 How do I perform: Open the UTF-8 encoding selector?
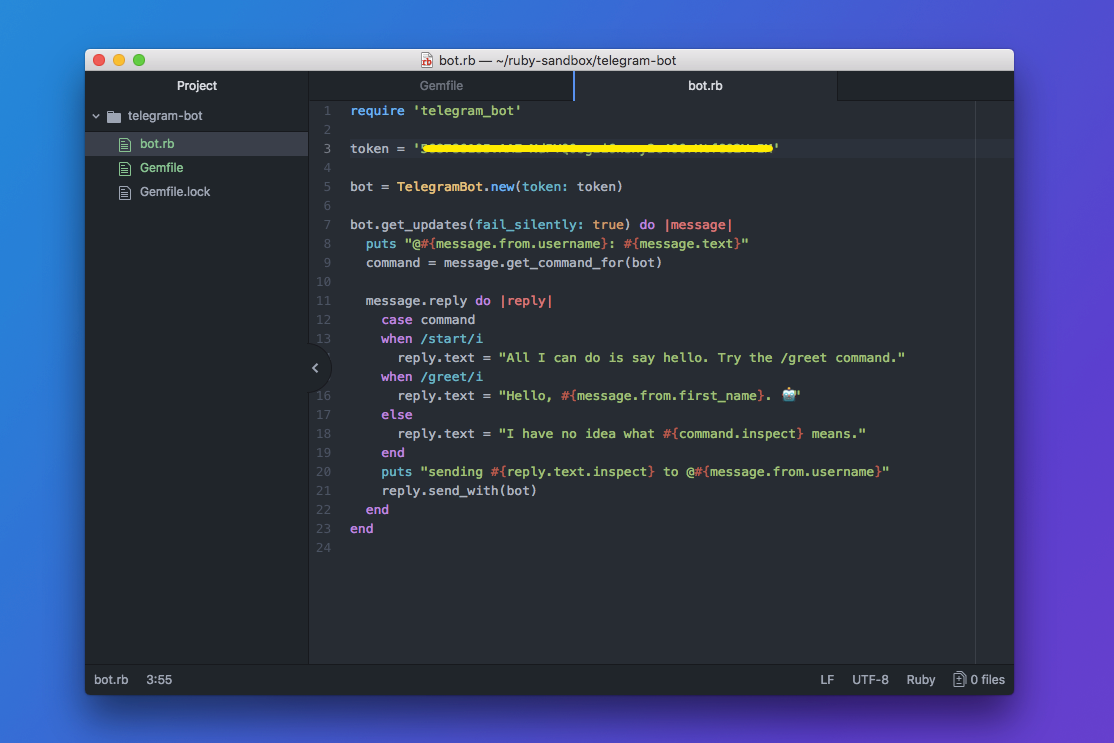click(x=870, y=679)
